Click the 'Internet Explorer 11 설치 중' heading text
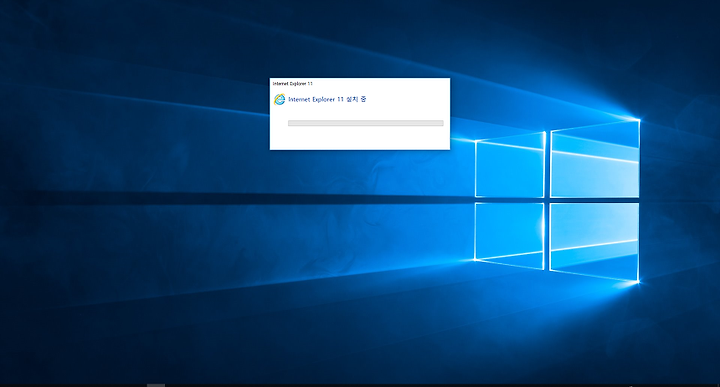720x387 pixels. coord(327,99)
